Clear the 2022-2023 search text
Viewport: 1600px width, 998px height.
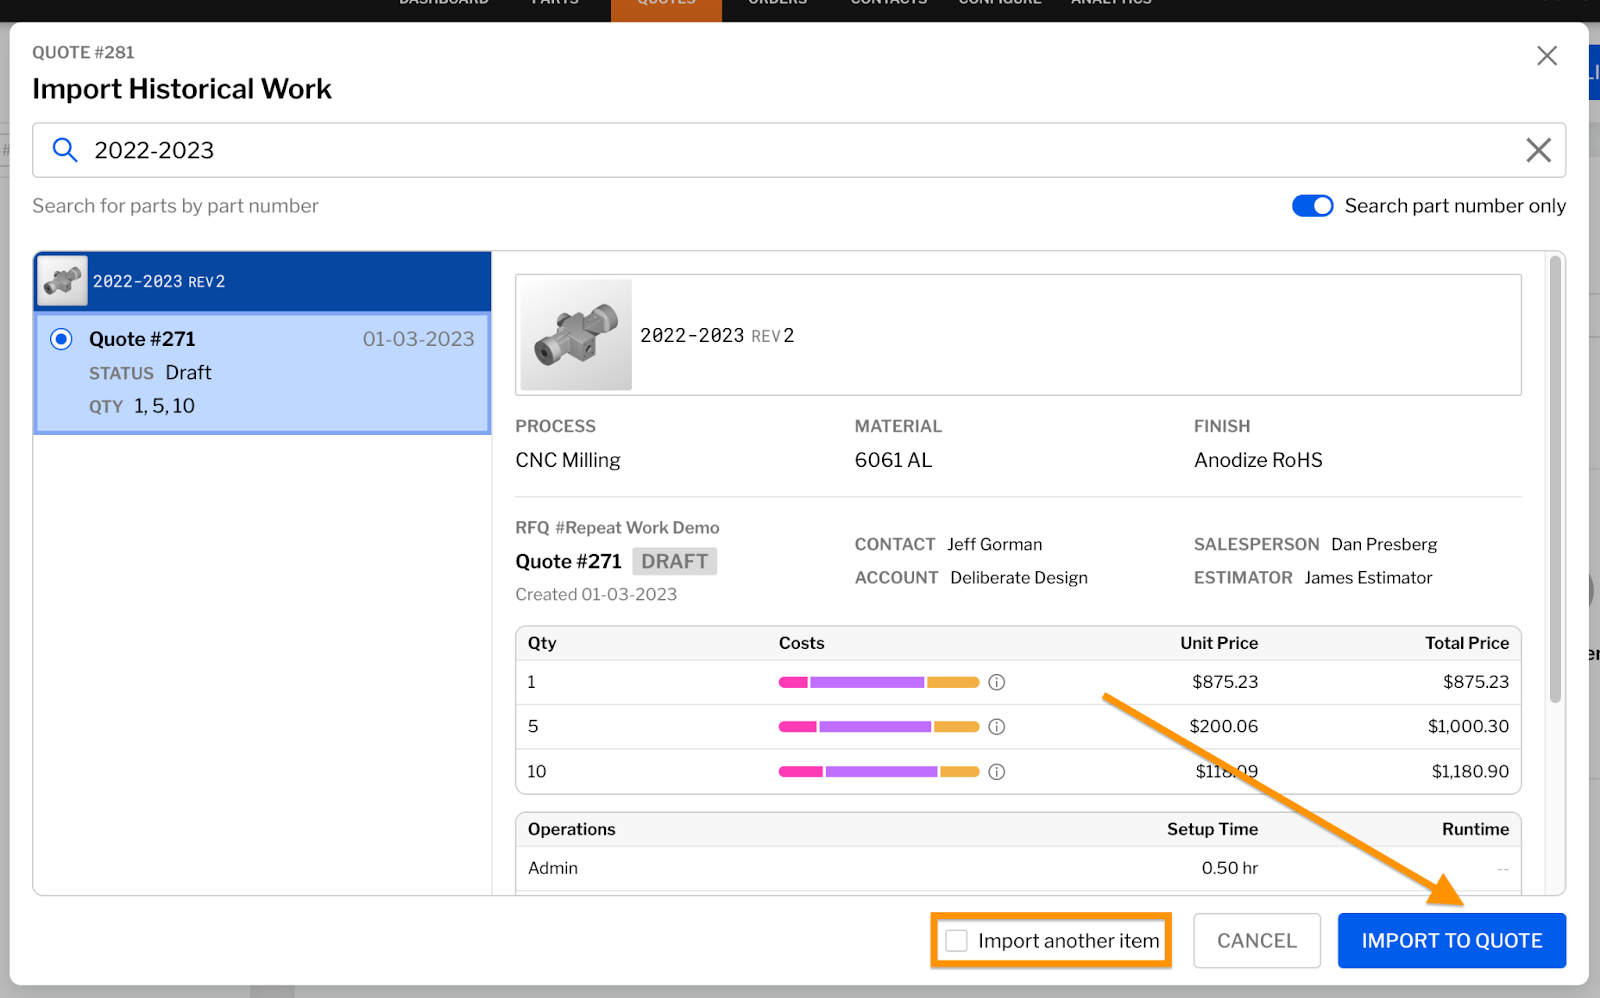[x=1538, y=150]
